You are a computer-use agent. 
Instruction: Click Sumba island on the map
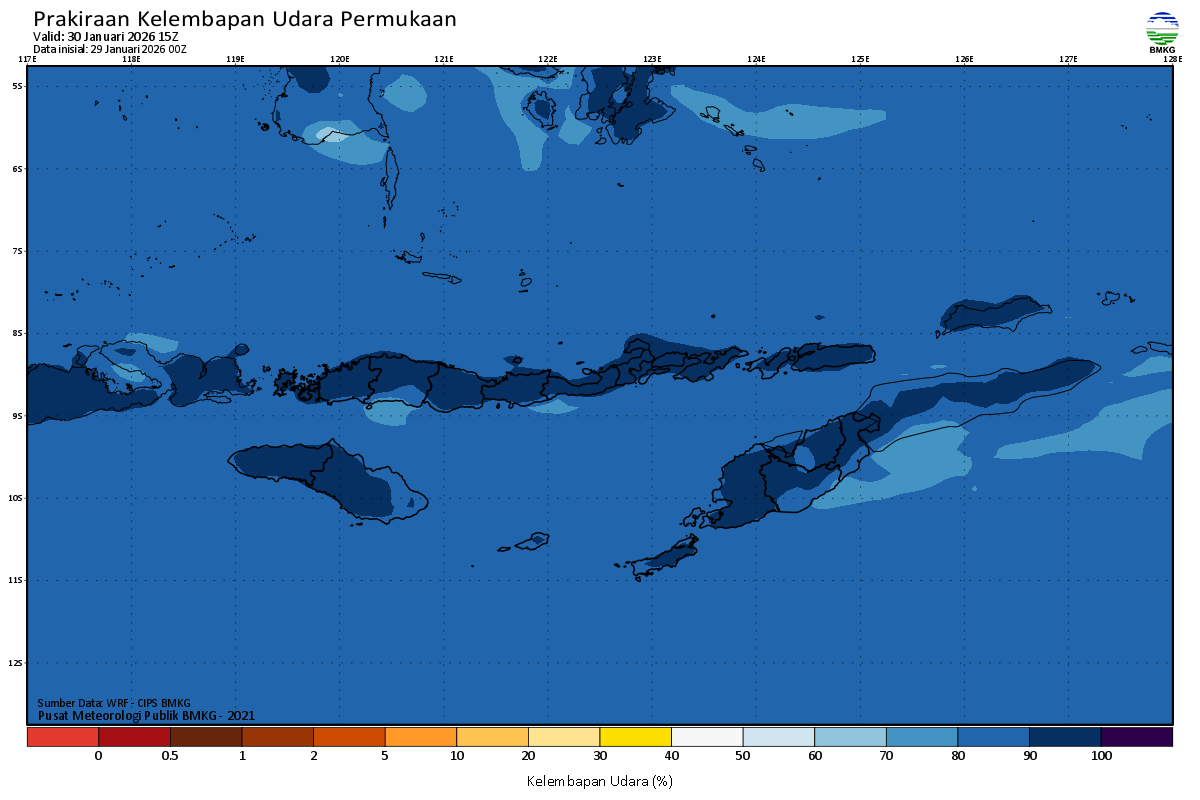pyautogui.click(x=320, y=478)
